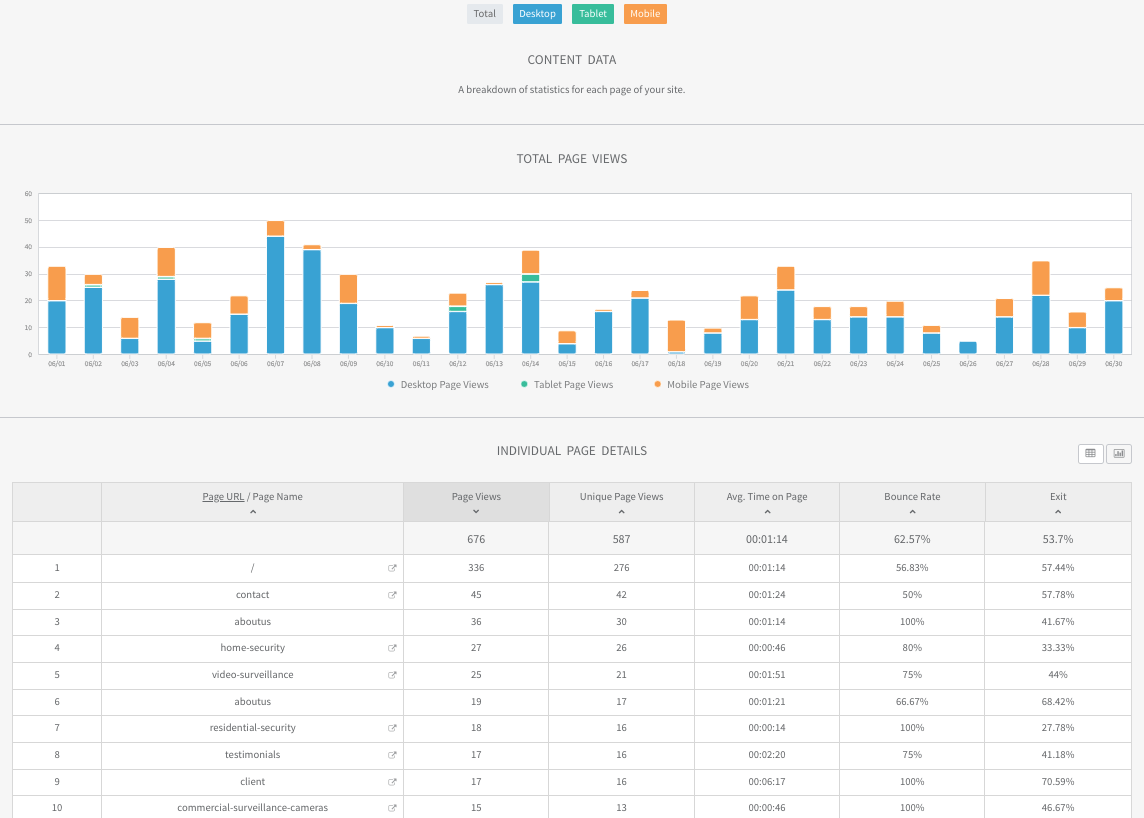Switch to chart view icon
The image size is (1144, 818).
[x=1118, y=453]
